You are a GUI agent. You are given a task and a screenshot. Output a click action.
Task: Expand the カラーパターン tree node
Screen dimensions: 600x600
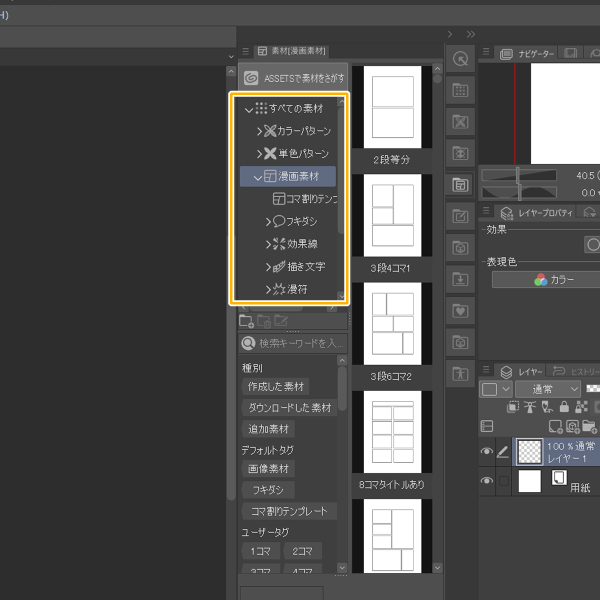[x=259, y=132]
